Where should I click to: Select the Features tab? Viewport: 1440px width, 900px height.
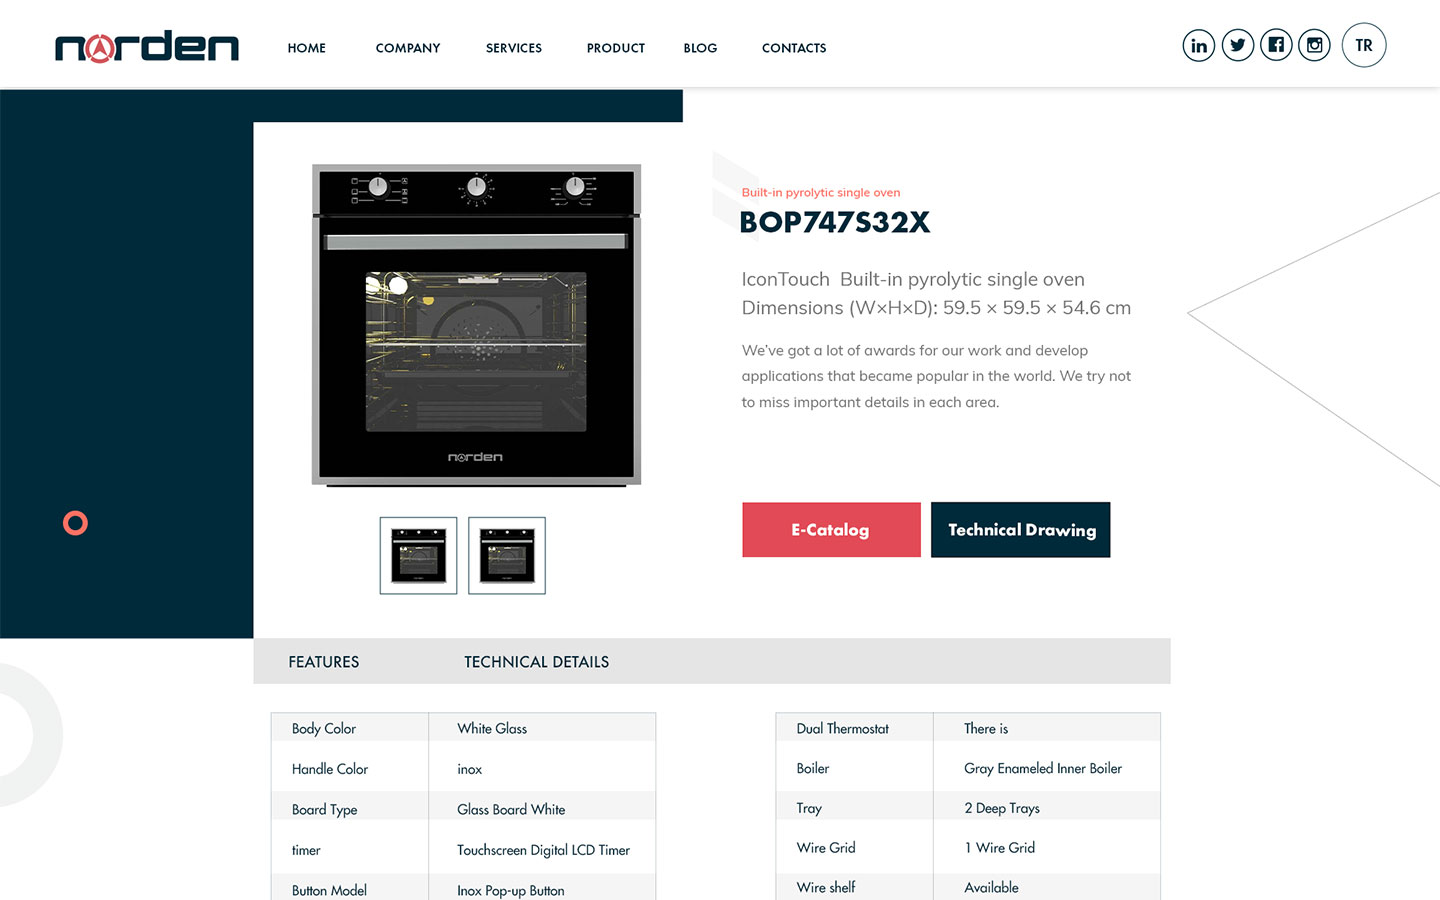323,662
